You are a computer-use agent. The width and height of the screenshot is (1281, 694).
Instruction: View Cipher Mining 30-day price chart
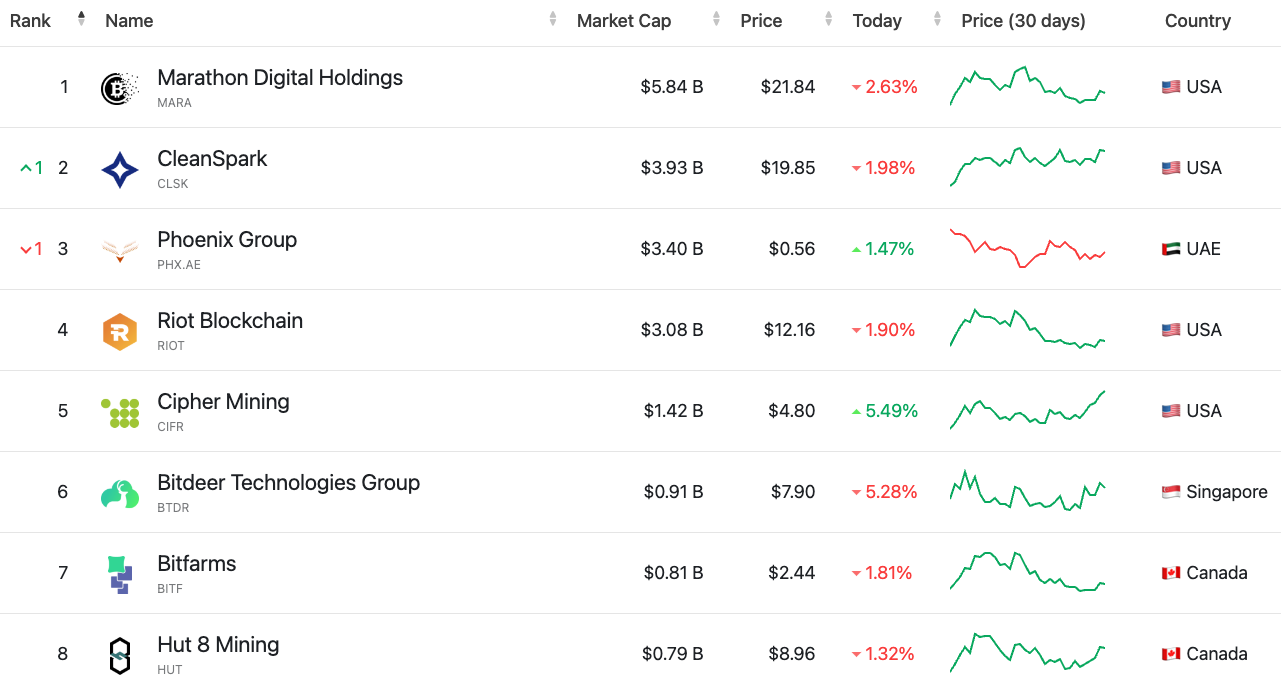[1027, 410]
